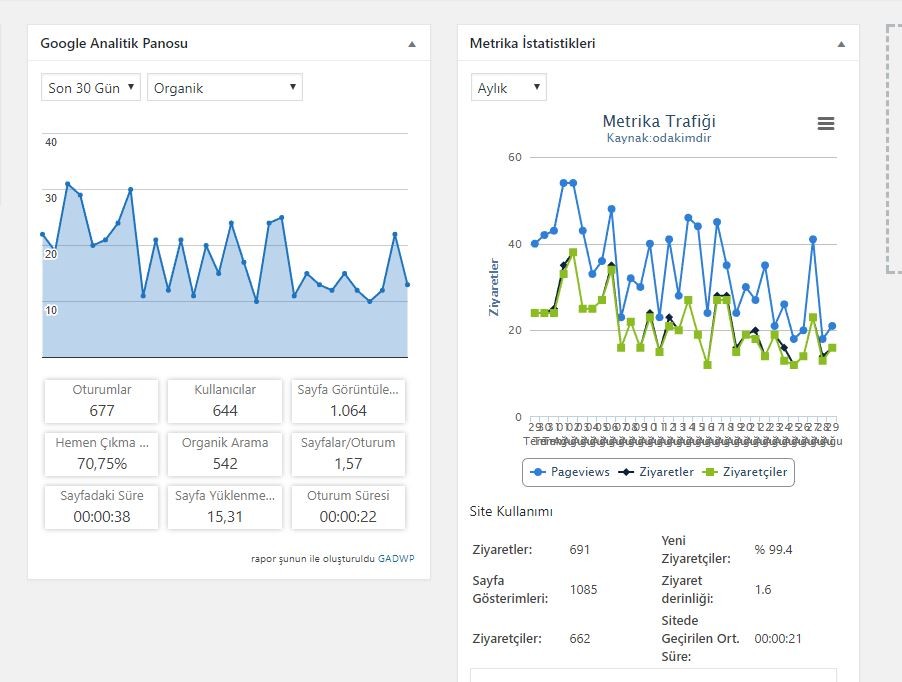Open the Metrika chart hamburger menu

click(x=825, y=123)
